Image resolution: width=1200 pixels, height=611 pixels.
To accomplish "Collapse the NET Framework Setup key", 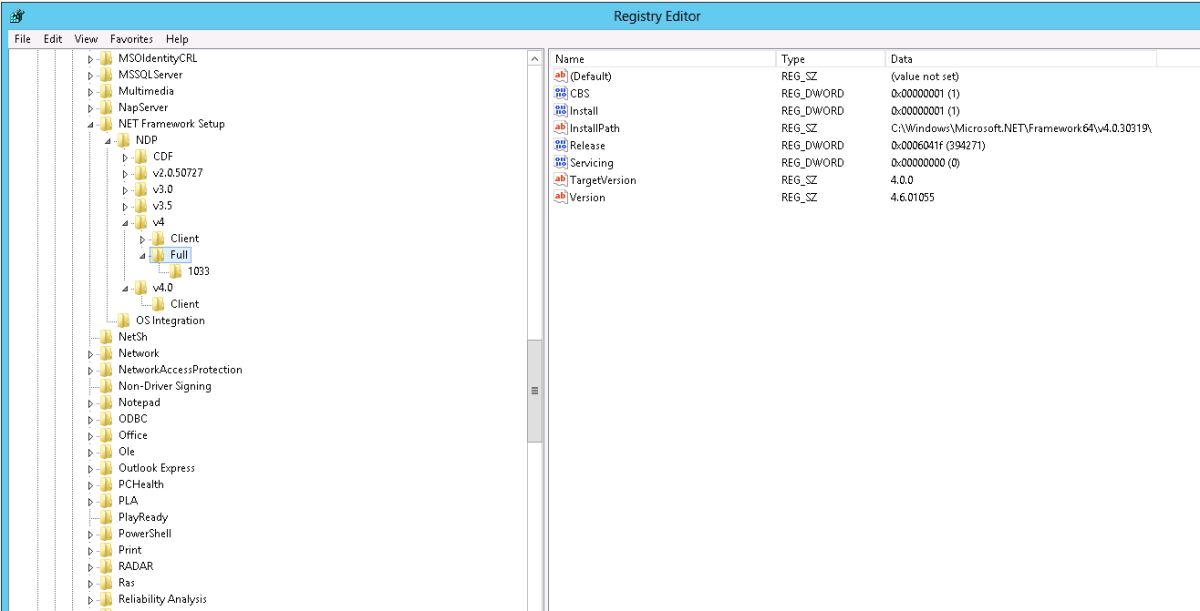I will (91, 125).
